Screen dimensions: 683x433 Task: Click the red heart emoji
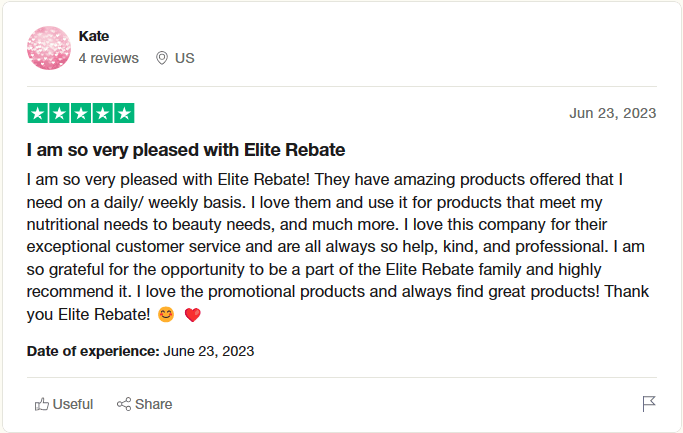[x=193, y=315]
